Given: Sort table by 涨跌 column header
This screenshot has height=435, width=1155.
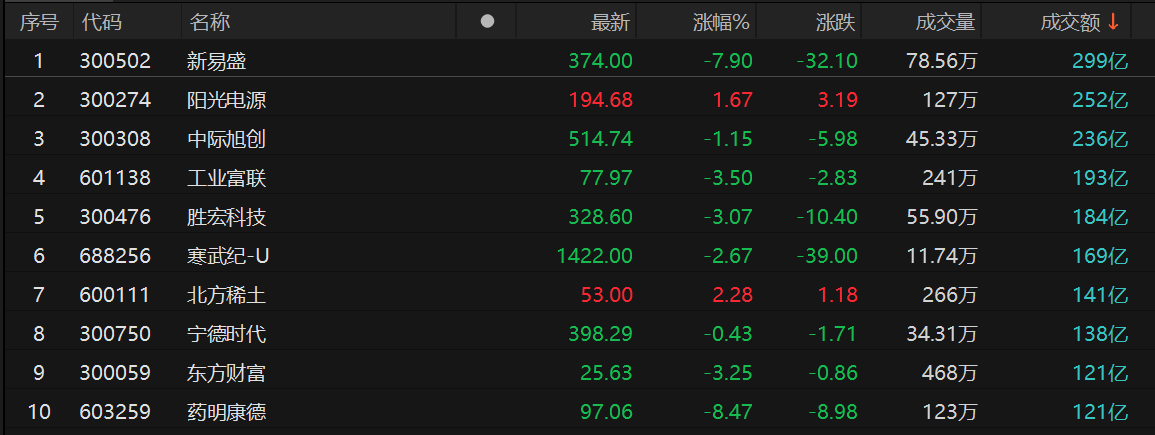Looking at the screenshot, I should [835, 23].
